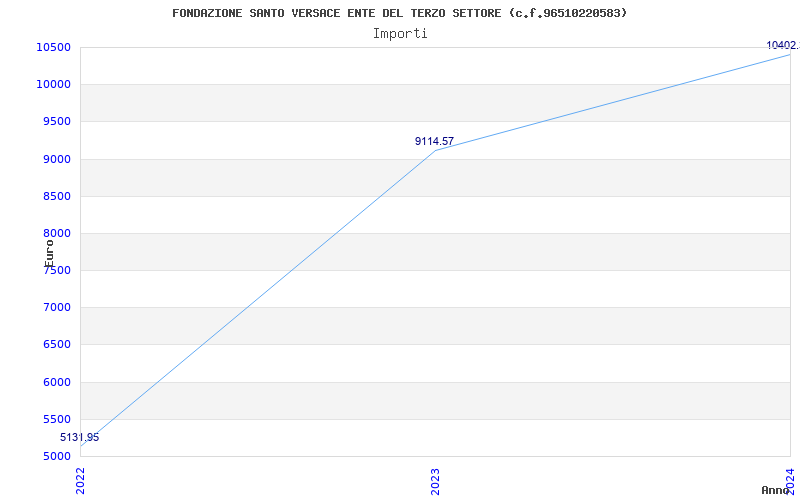800x500 pixels.
Task: Click the y-axis value 8000
Action: (x=56, y=234)
